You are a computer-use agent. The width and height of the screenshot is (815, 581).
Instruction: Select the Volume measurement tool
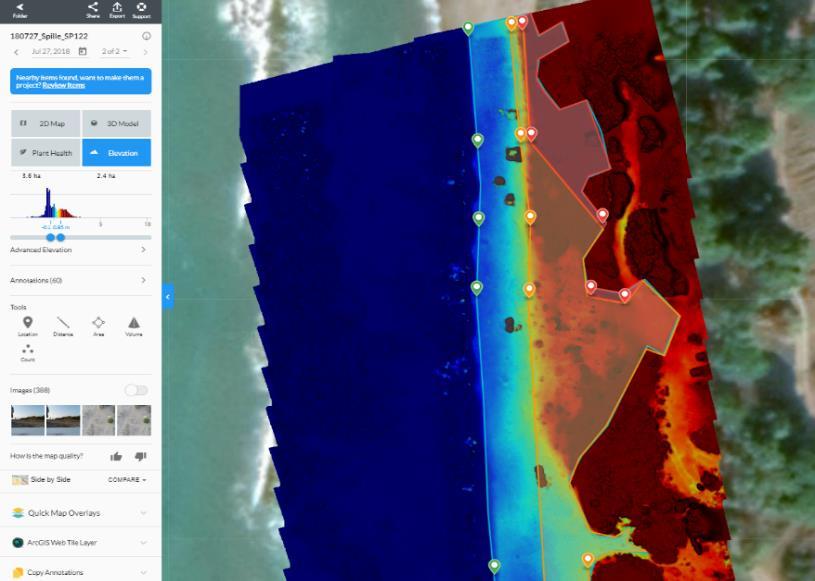pos(134,326)
